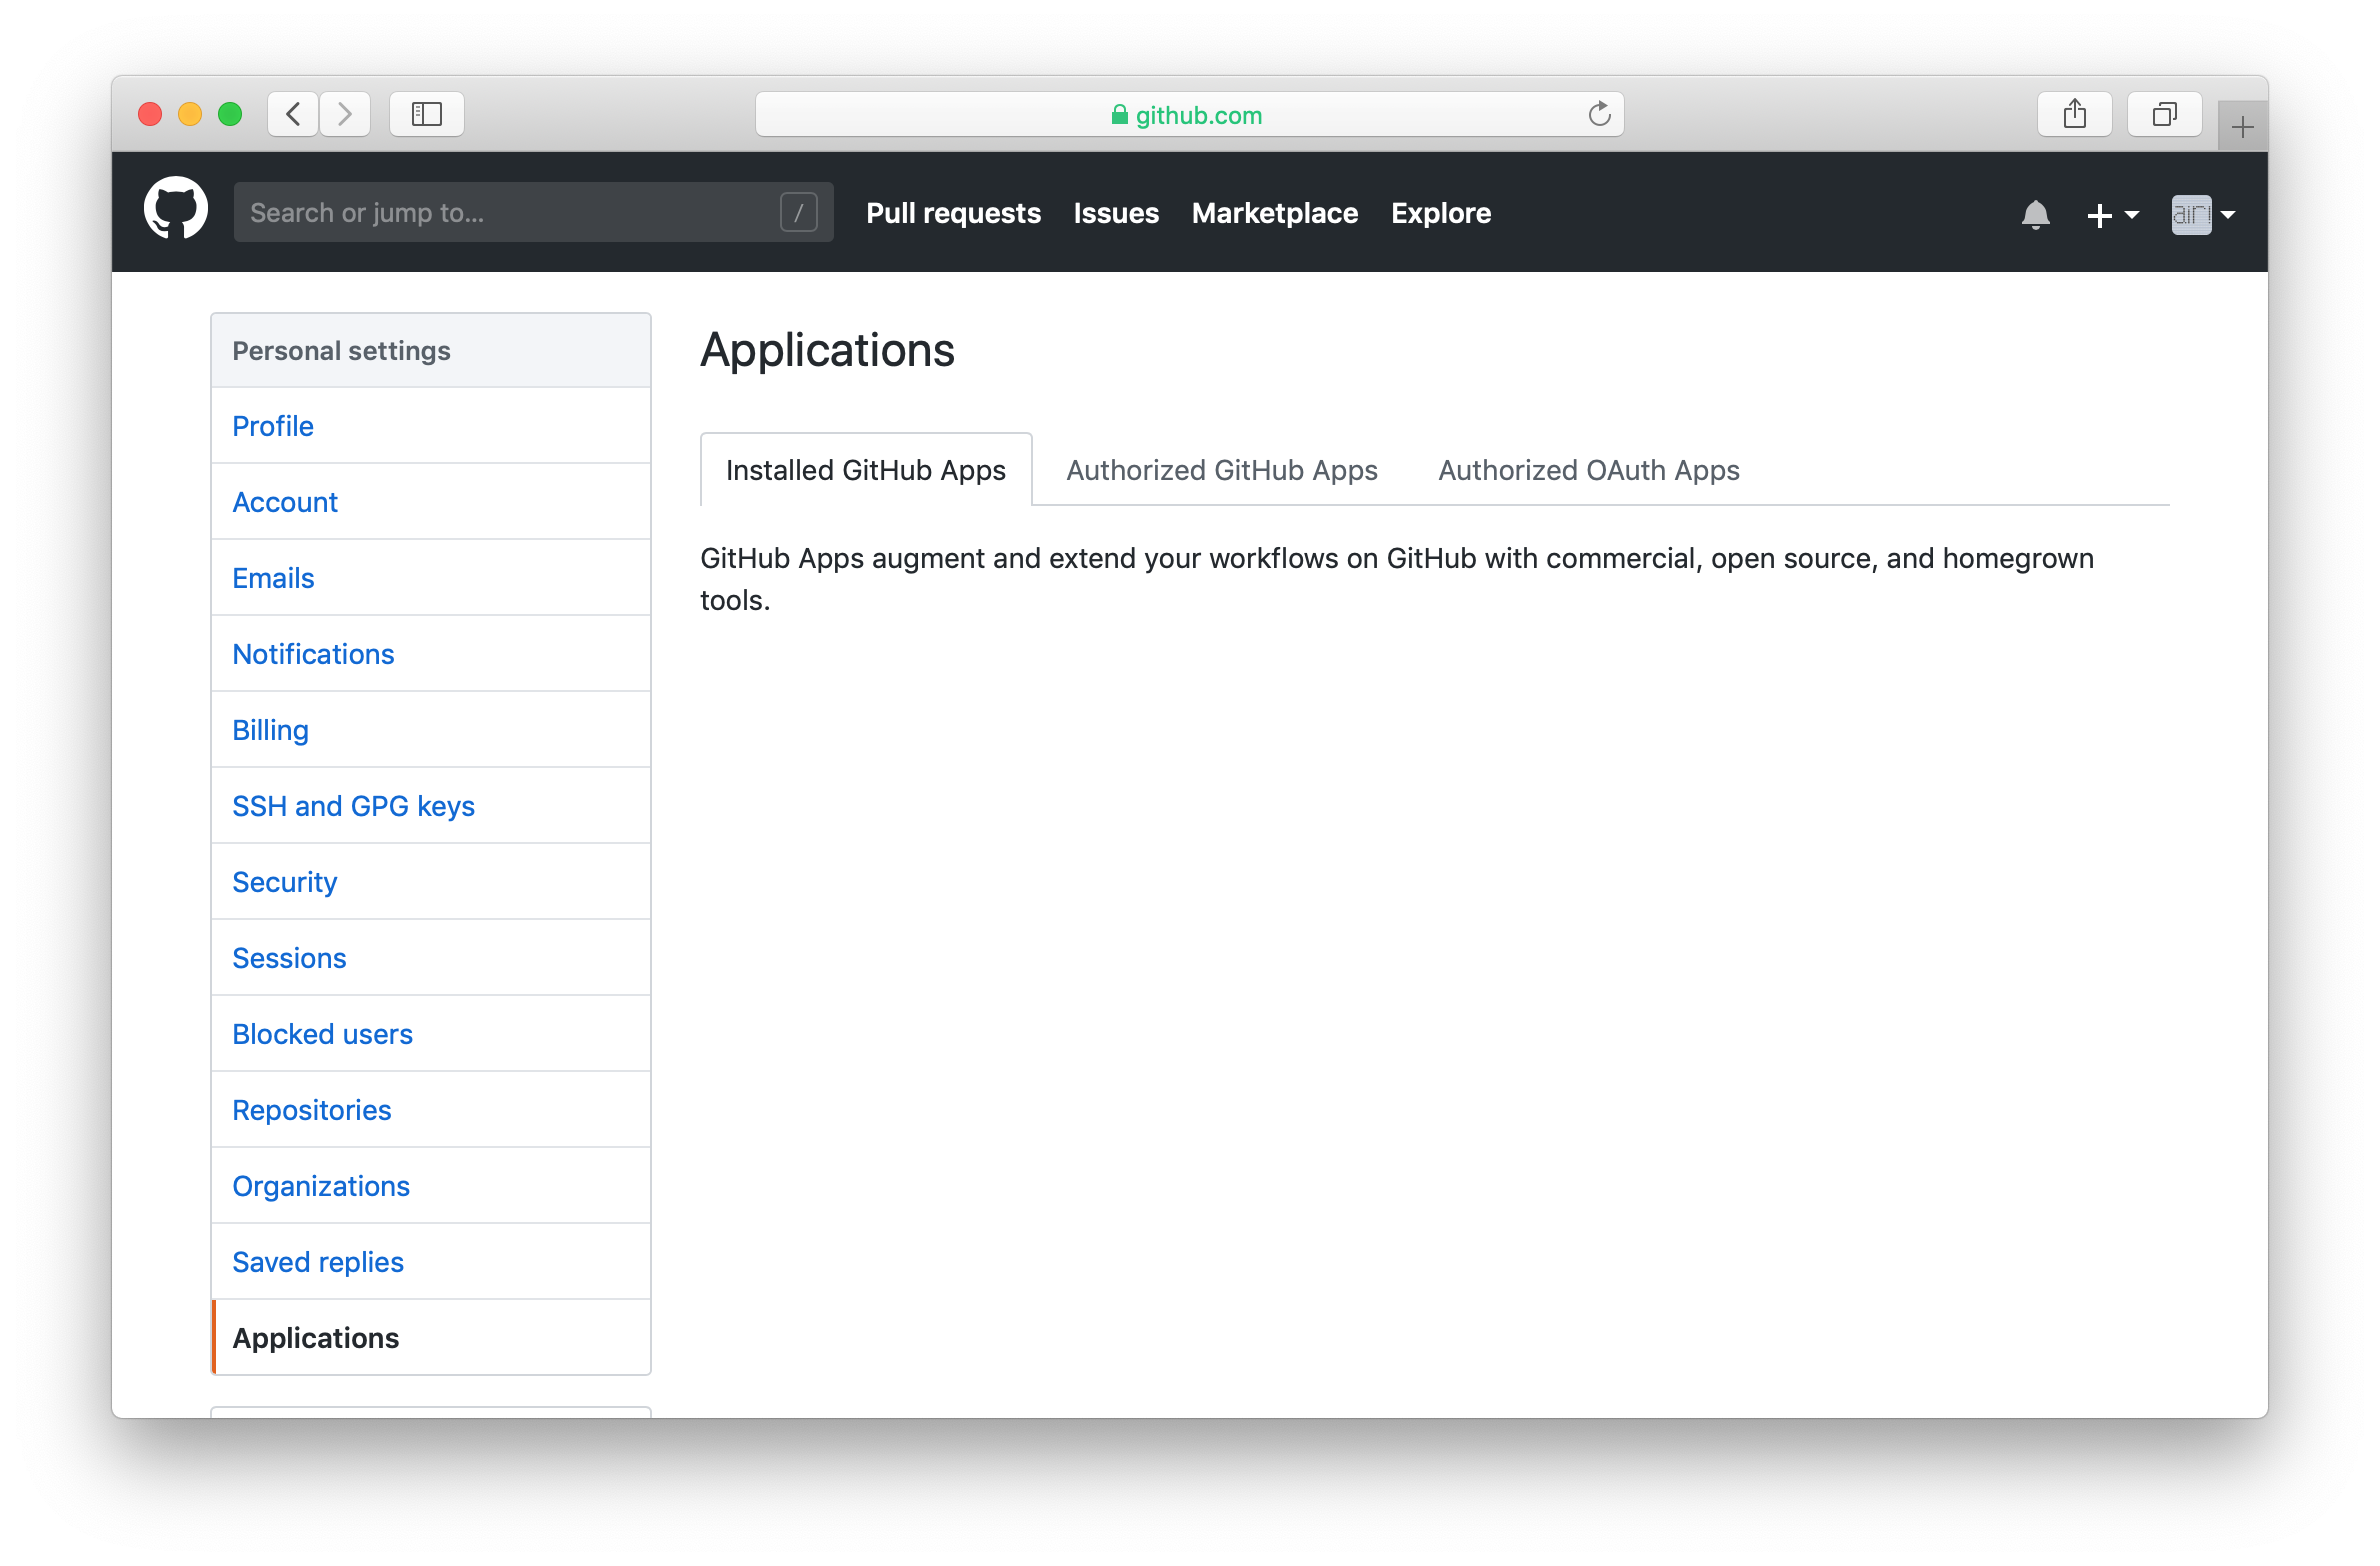Screen dimensions: 2380x1566
Task: Add a new Safari tab
Action: [2242, 127]
